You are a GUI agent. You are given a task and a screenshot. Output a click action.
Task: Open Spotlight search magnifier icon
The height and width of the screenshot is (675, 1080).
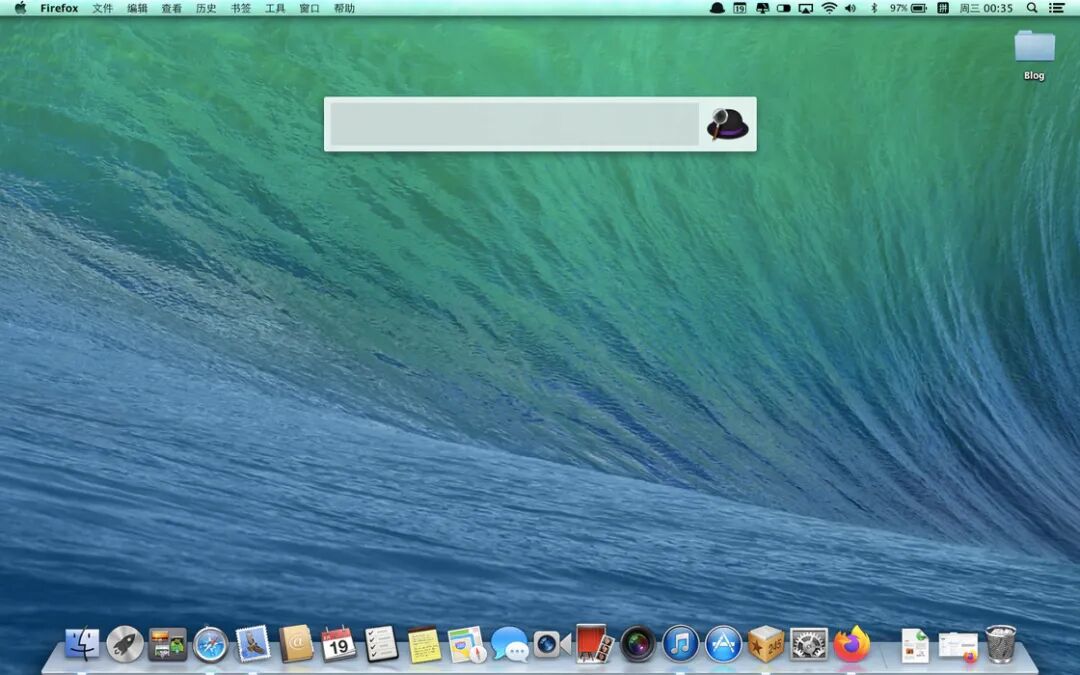(x=1032, y=8)
